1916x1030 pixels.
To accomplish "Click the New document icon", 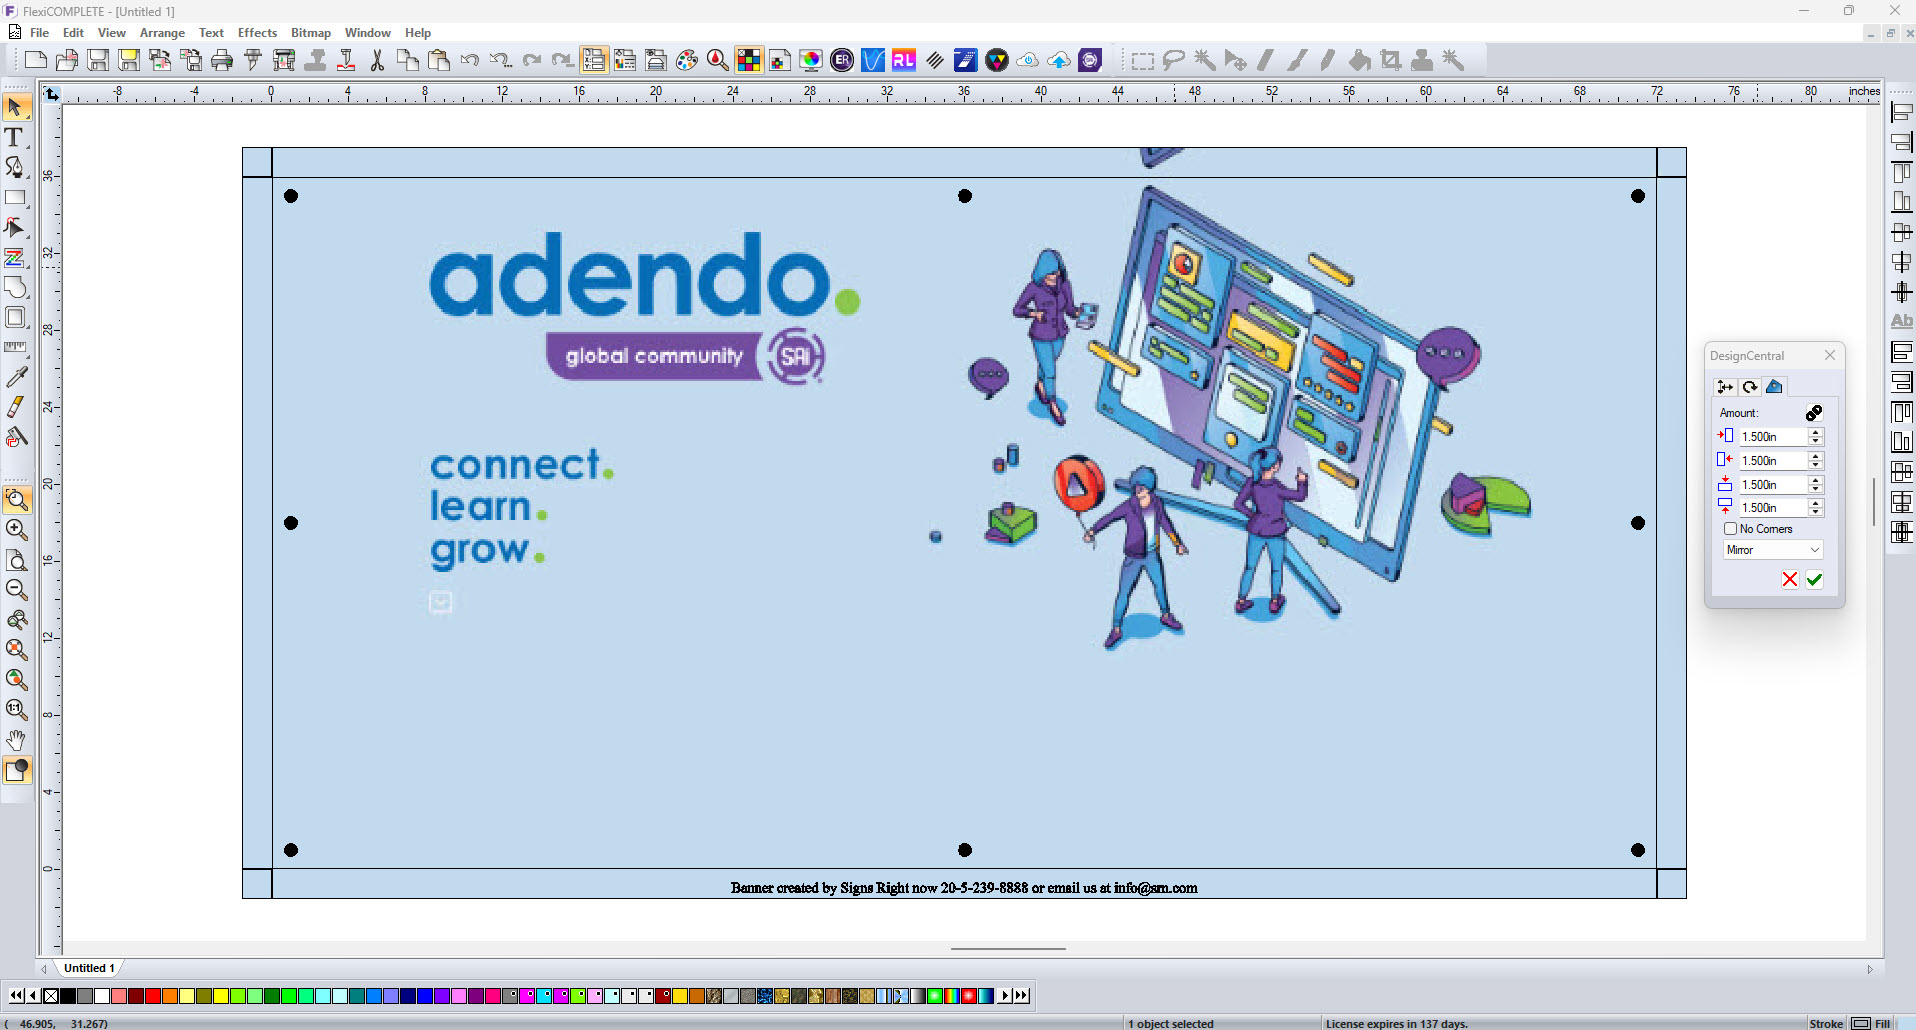I will (36, 60).
